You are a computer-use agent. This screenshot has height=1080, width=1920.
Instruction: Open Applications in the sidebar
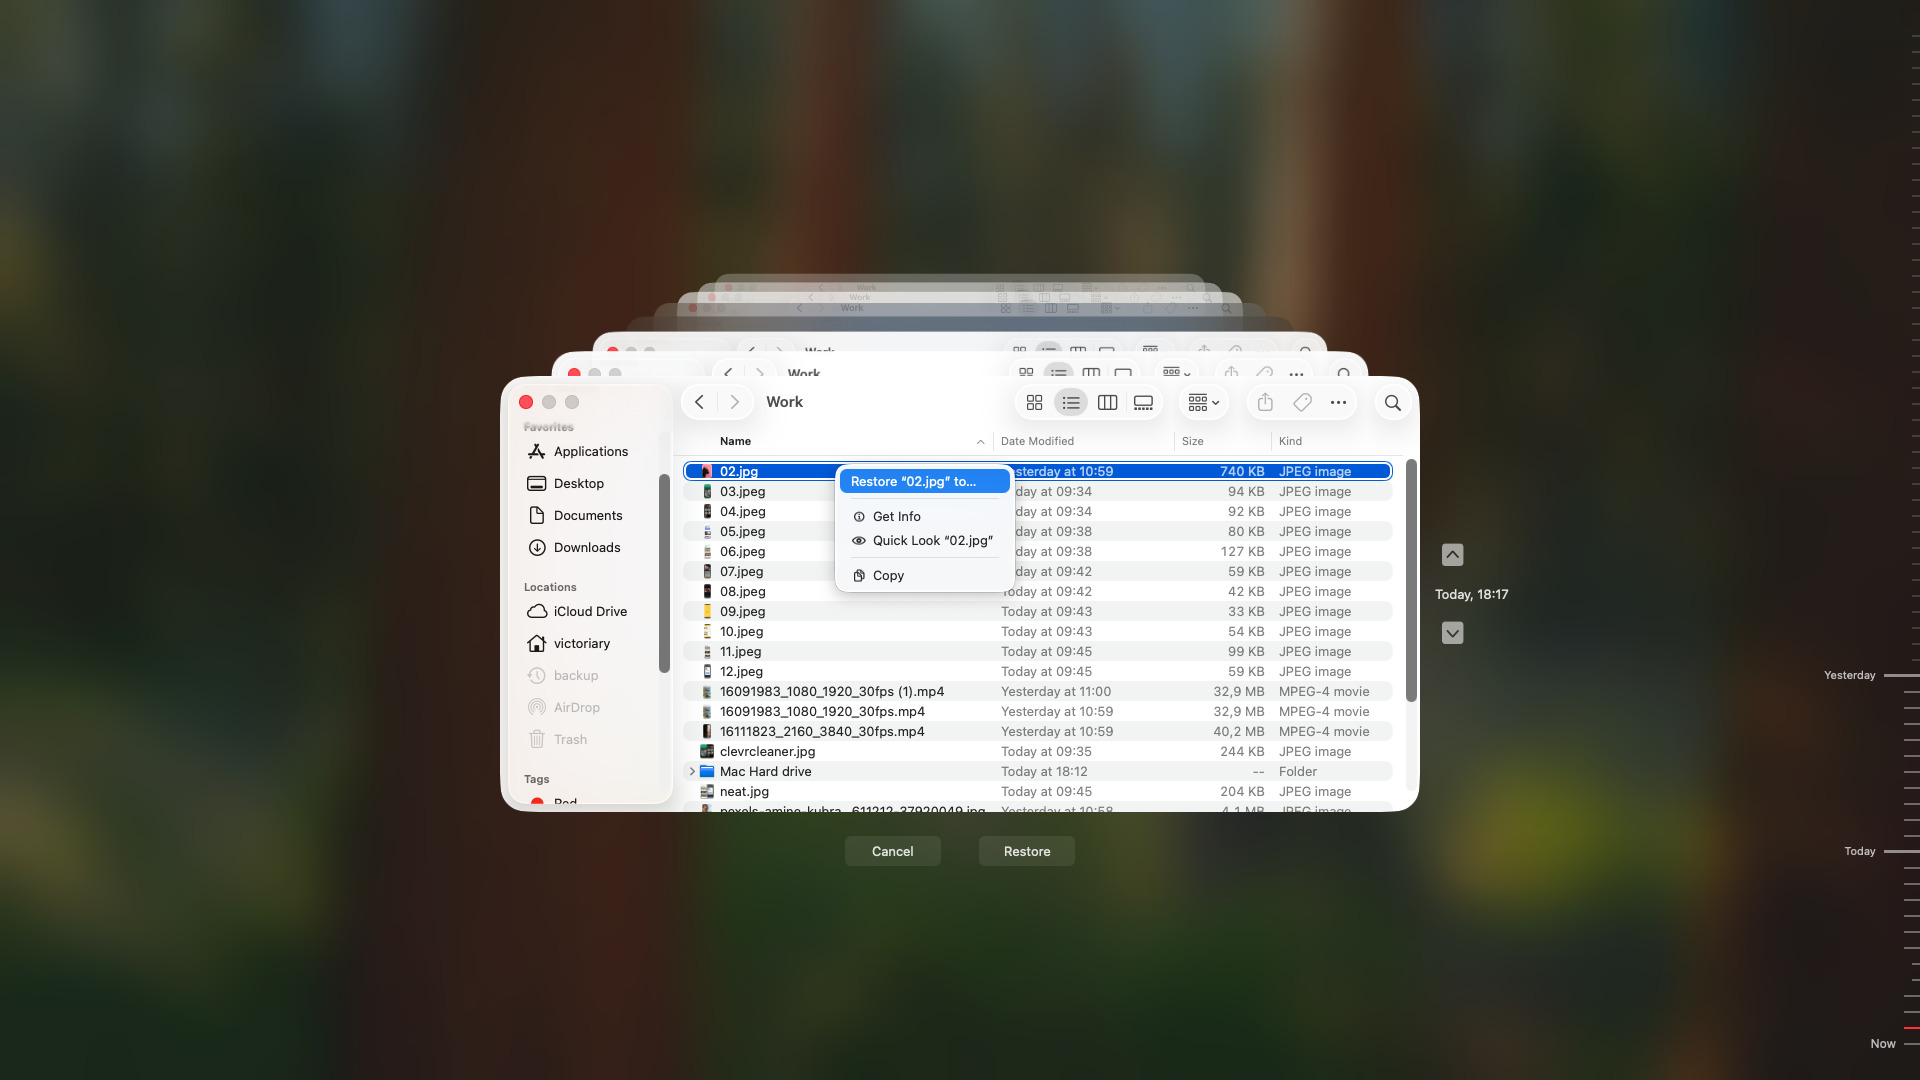click(590, 451)
